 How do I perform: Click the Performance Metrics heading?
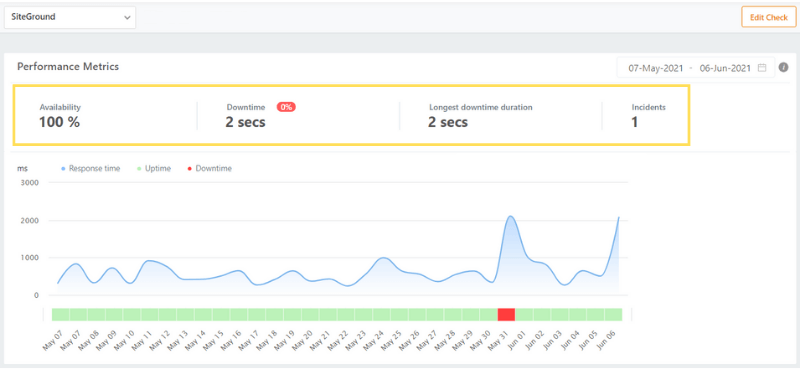(68, 67)
